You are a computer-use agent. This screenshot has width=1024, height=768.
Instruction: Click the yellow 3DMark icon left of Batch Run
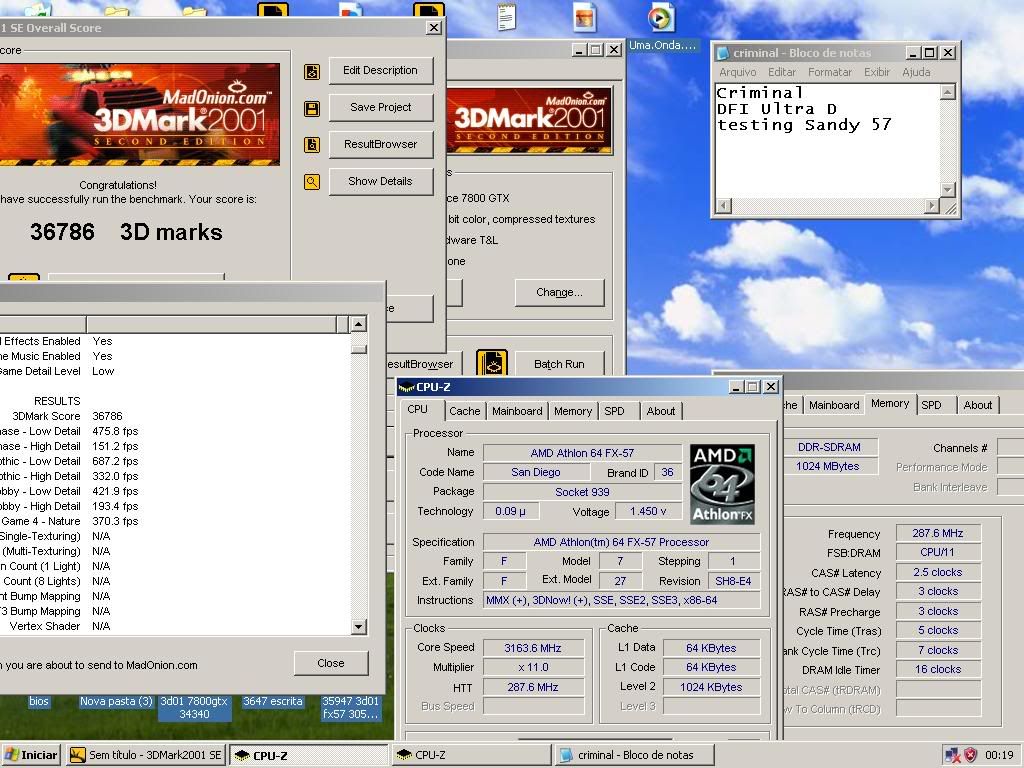tap(492, 363)
